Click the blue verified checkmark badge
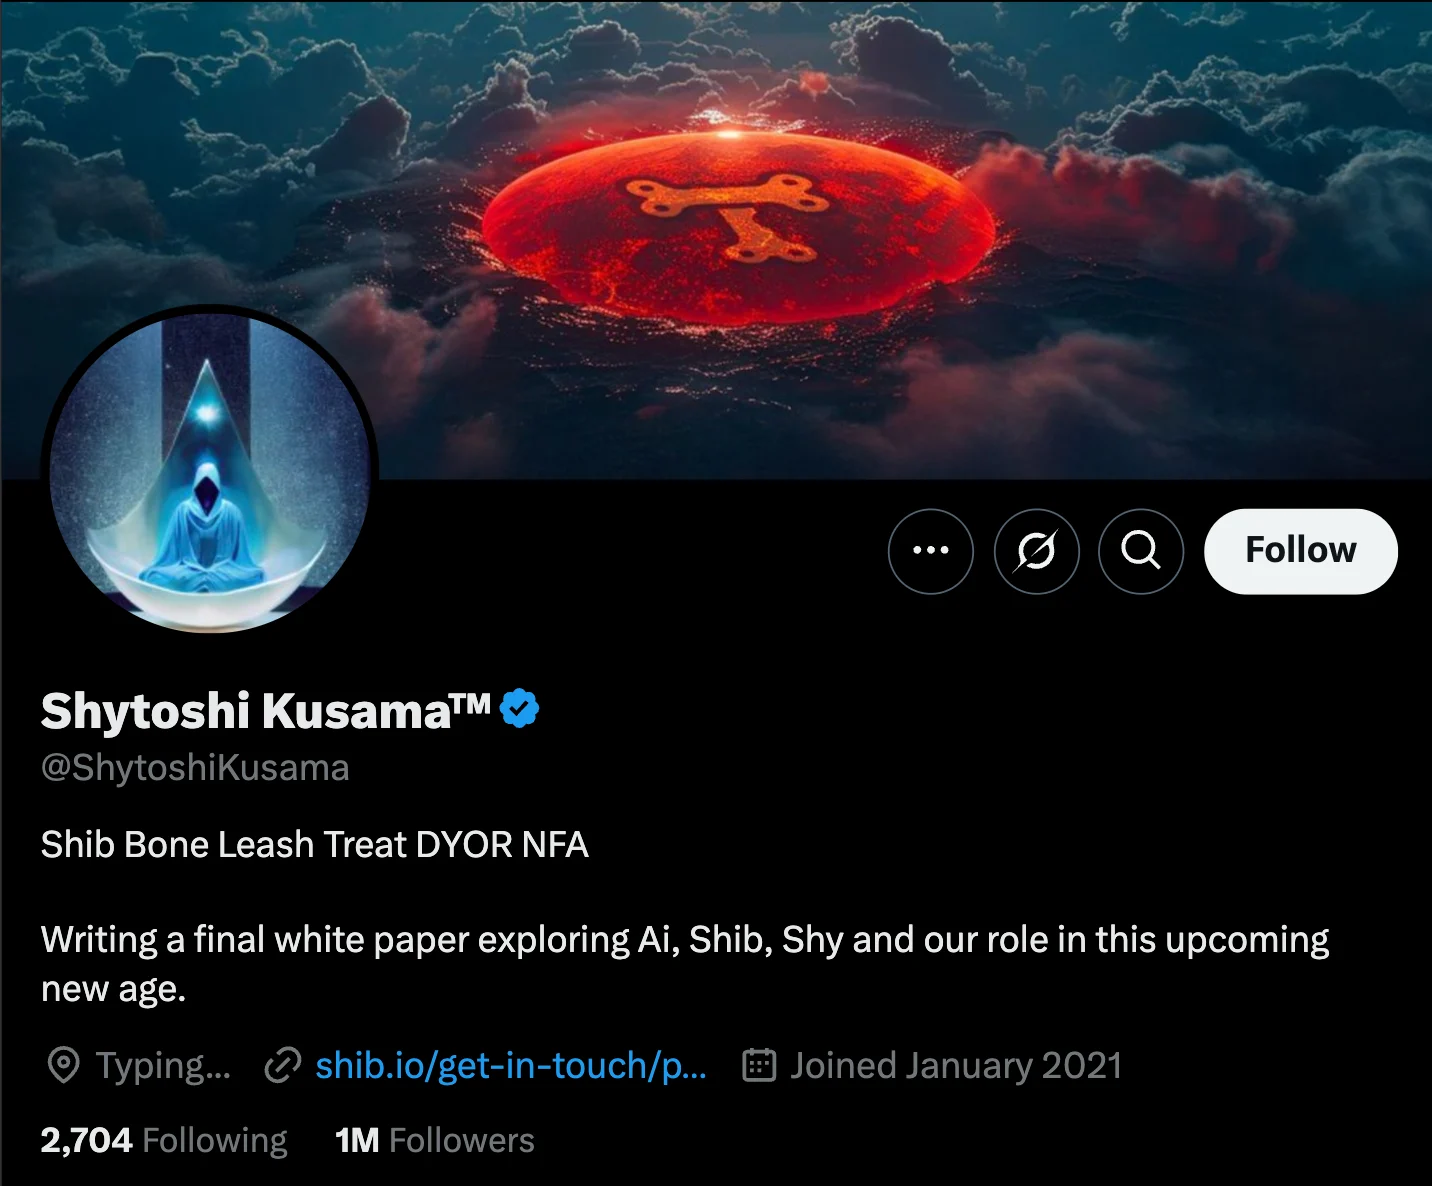The width and height of the screenshot is (1432, 1186). [520, 709]
